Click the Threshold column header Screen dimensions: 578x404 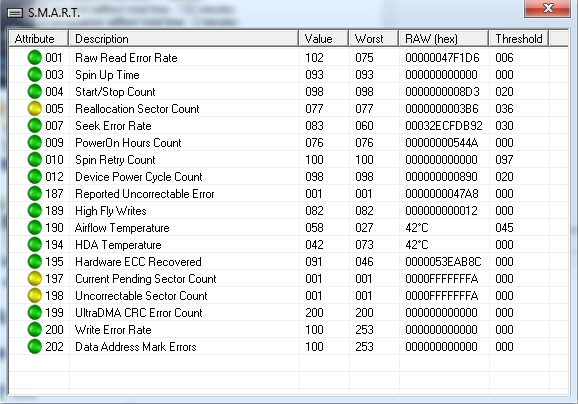[519, 38]
